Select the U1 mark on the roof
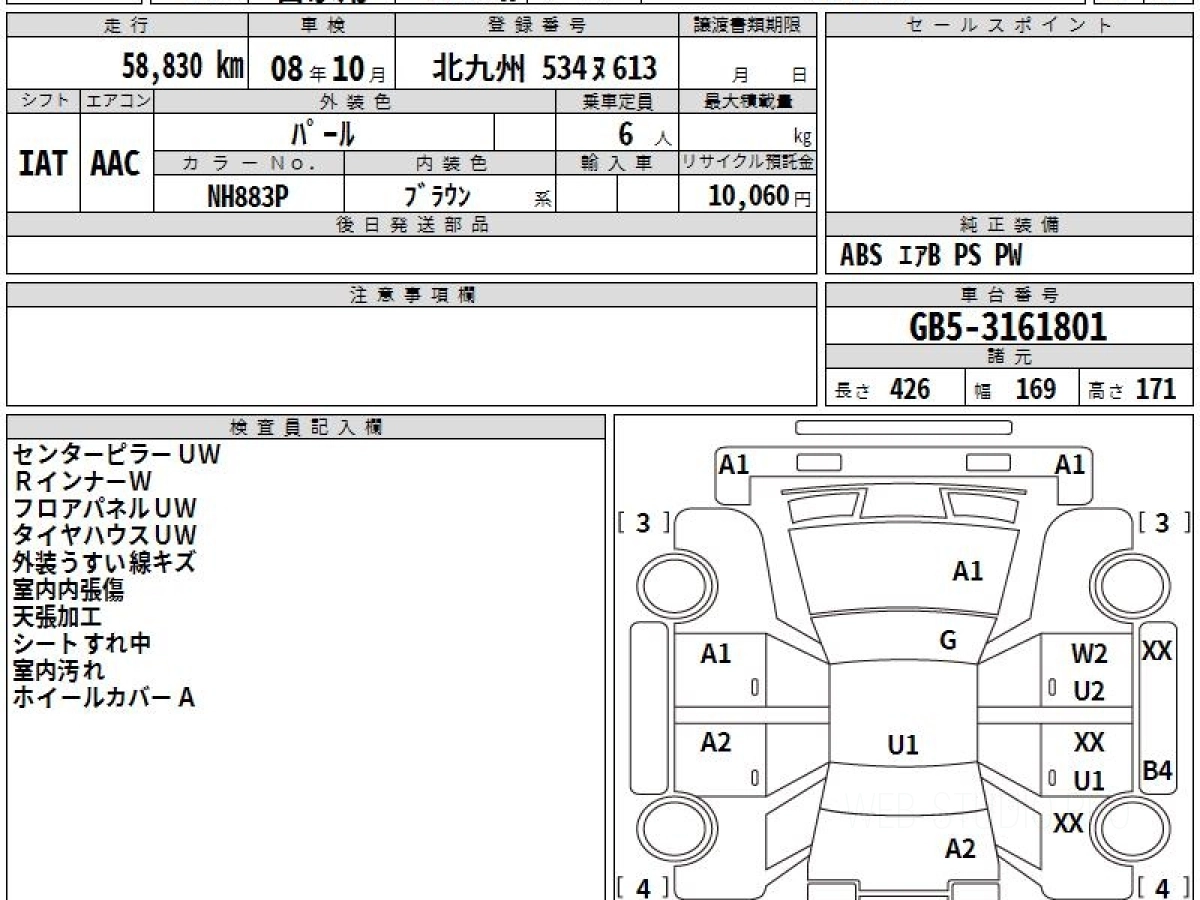Screen dimensions: 1200x900 click(x=903, y=745)
